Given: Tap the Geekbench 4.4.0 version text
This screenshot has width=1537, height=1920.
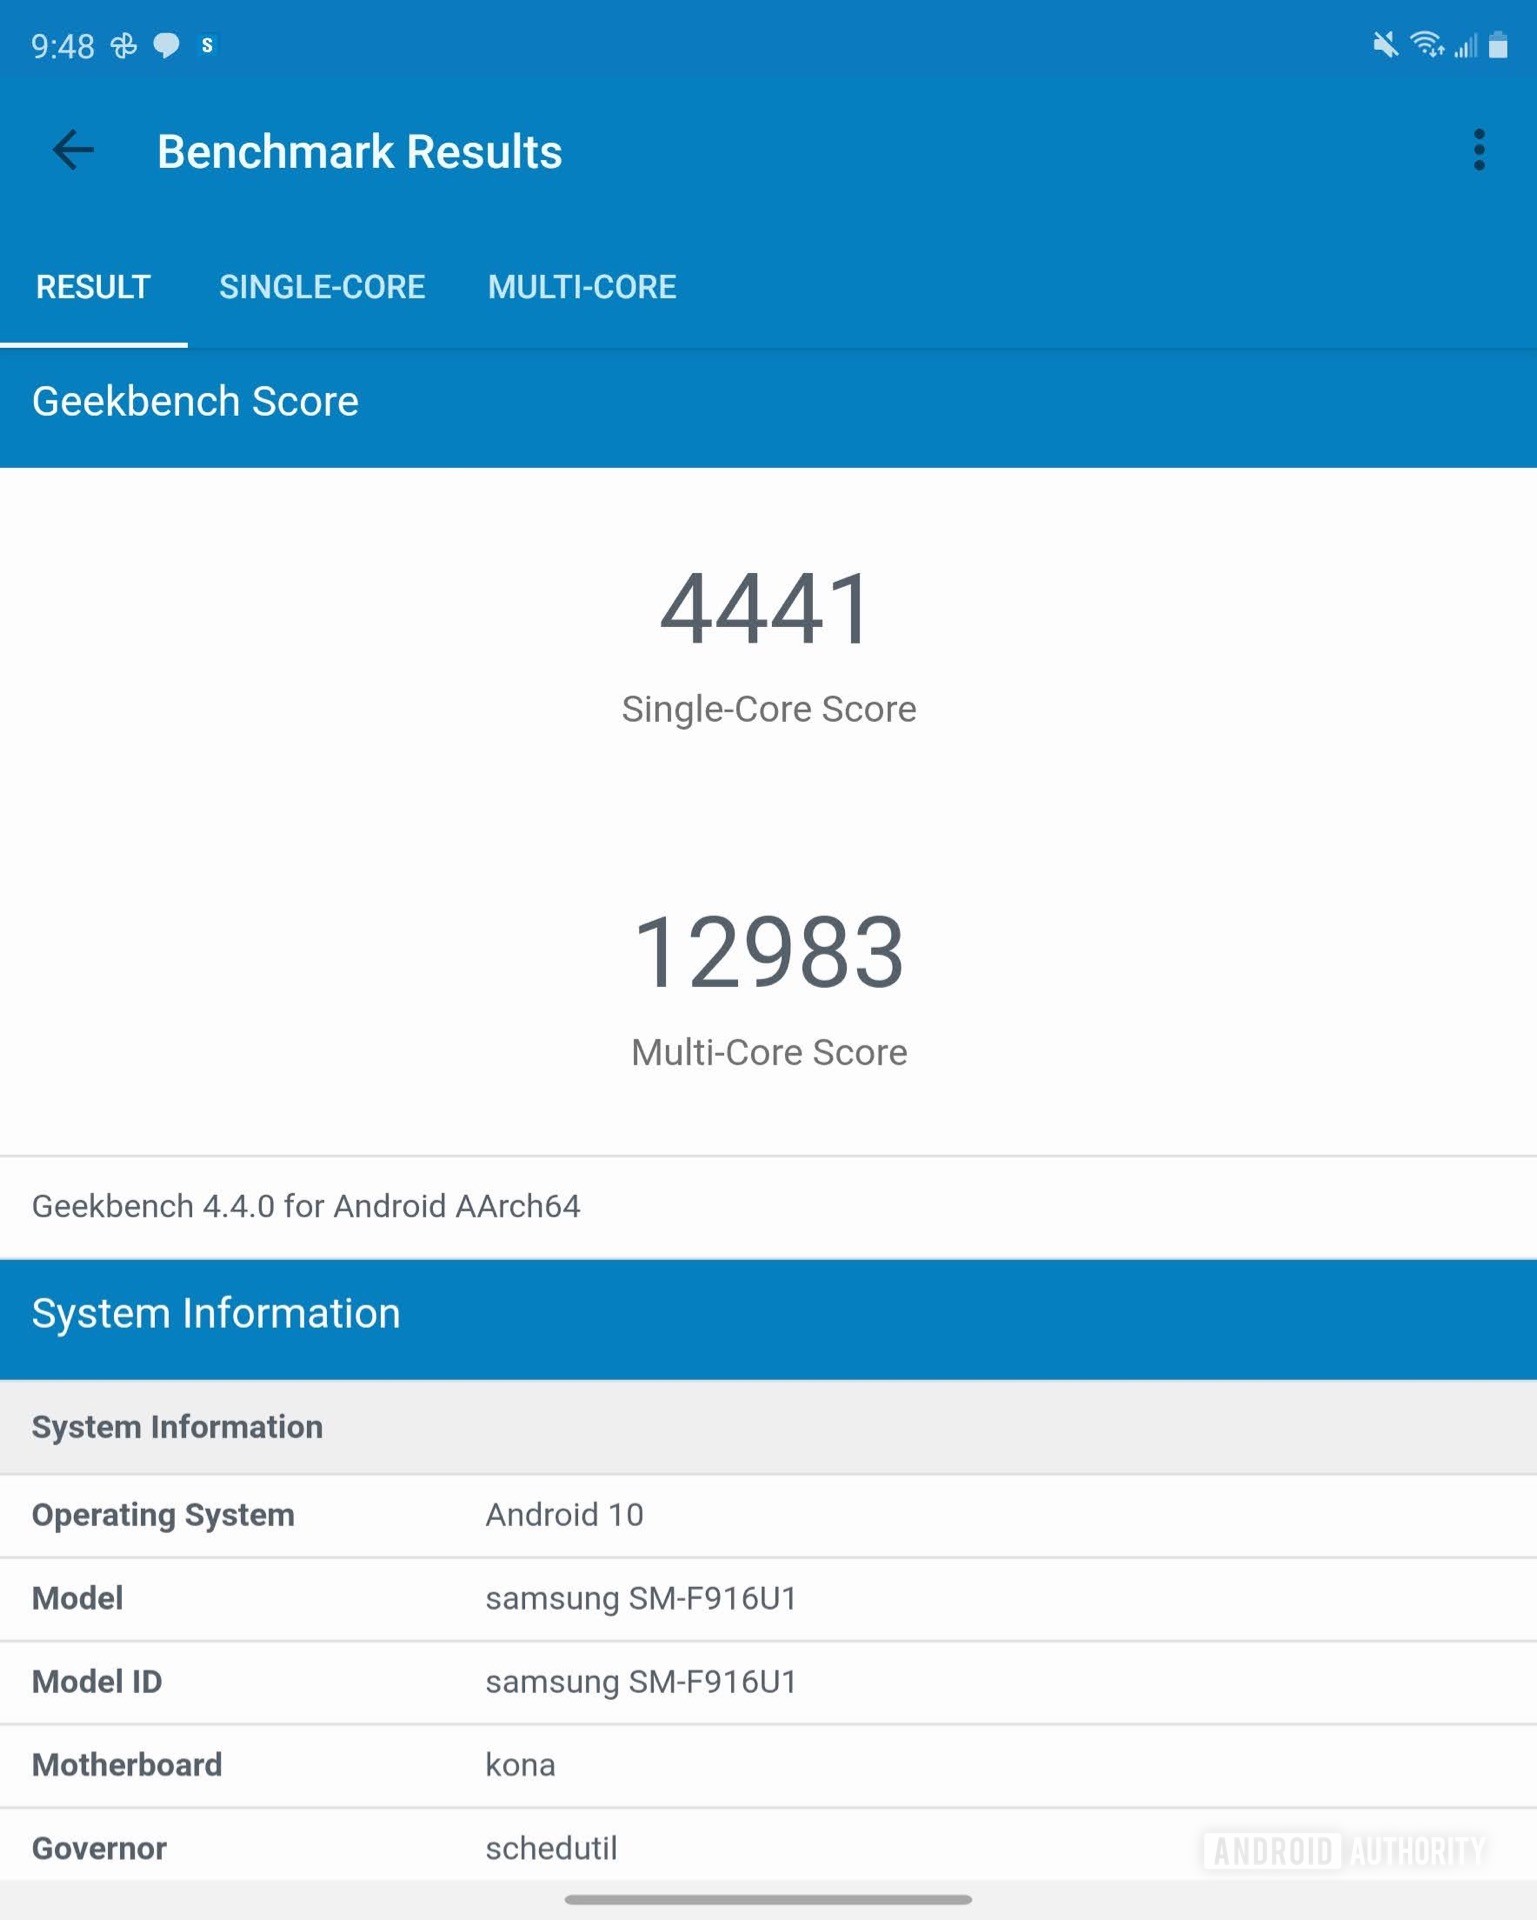Looking at the screenshot, I should (306, 1206).
